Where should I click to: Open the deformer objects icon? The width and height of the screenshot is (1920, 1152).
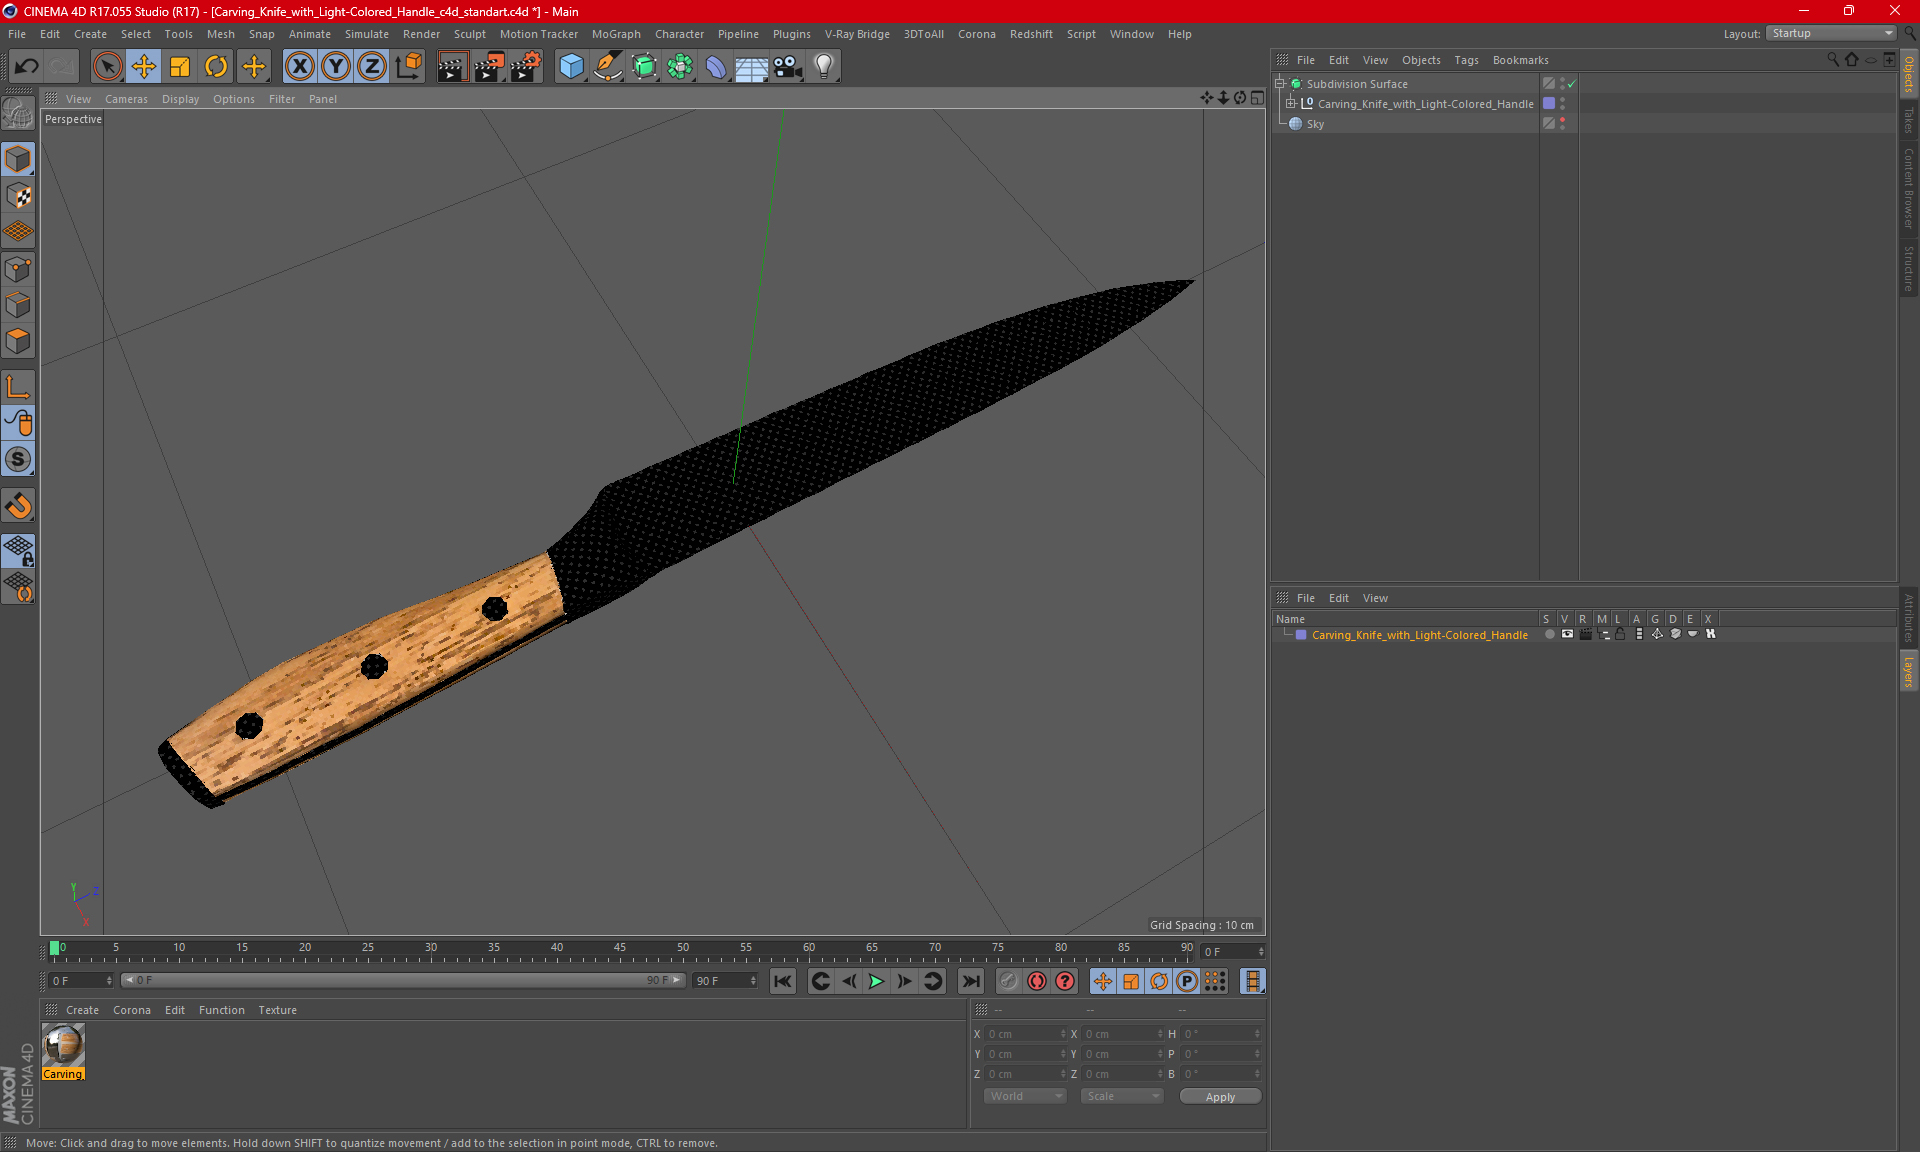[x=716, y=66]
